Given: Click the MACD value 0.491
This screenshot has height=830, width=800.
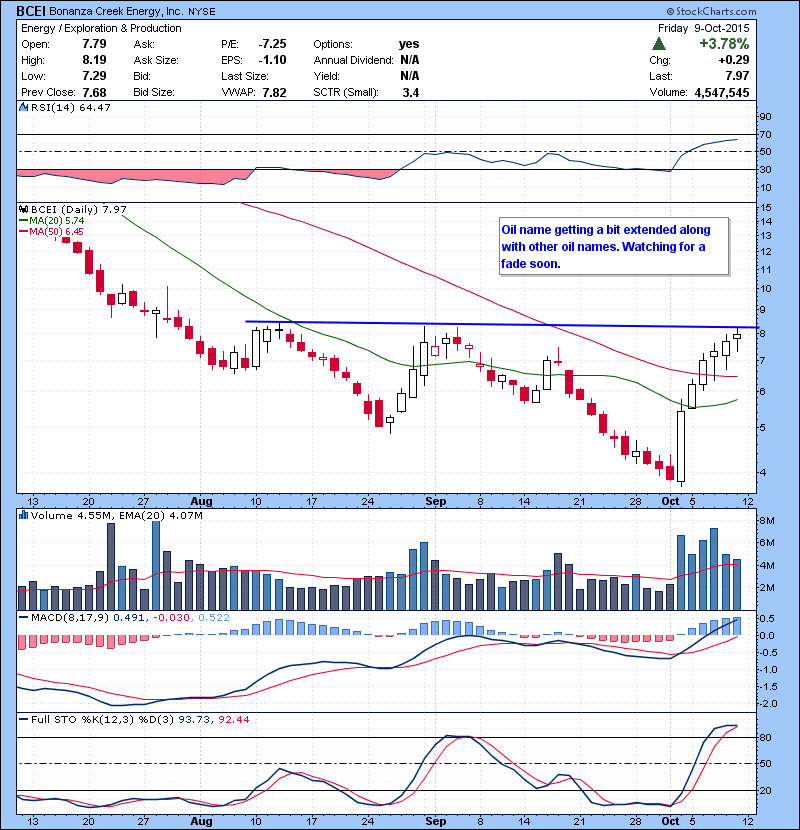Looking at the screenshot, I should point(128,617).
